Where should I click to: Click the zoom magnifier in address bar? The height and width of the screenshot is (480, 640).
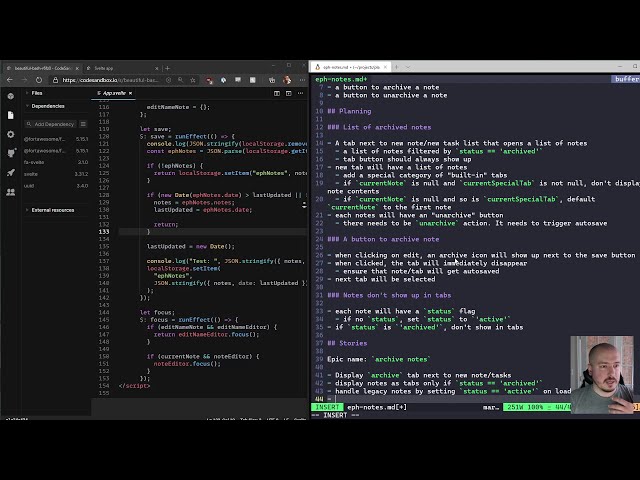point(180,80)
